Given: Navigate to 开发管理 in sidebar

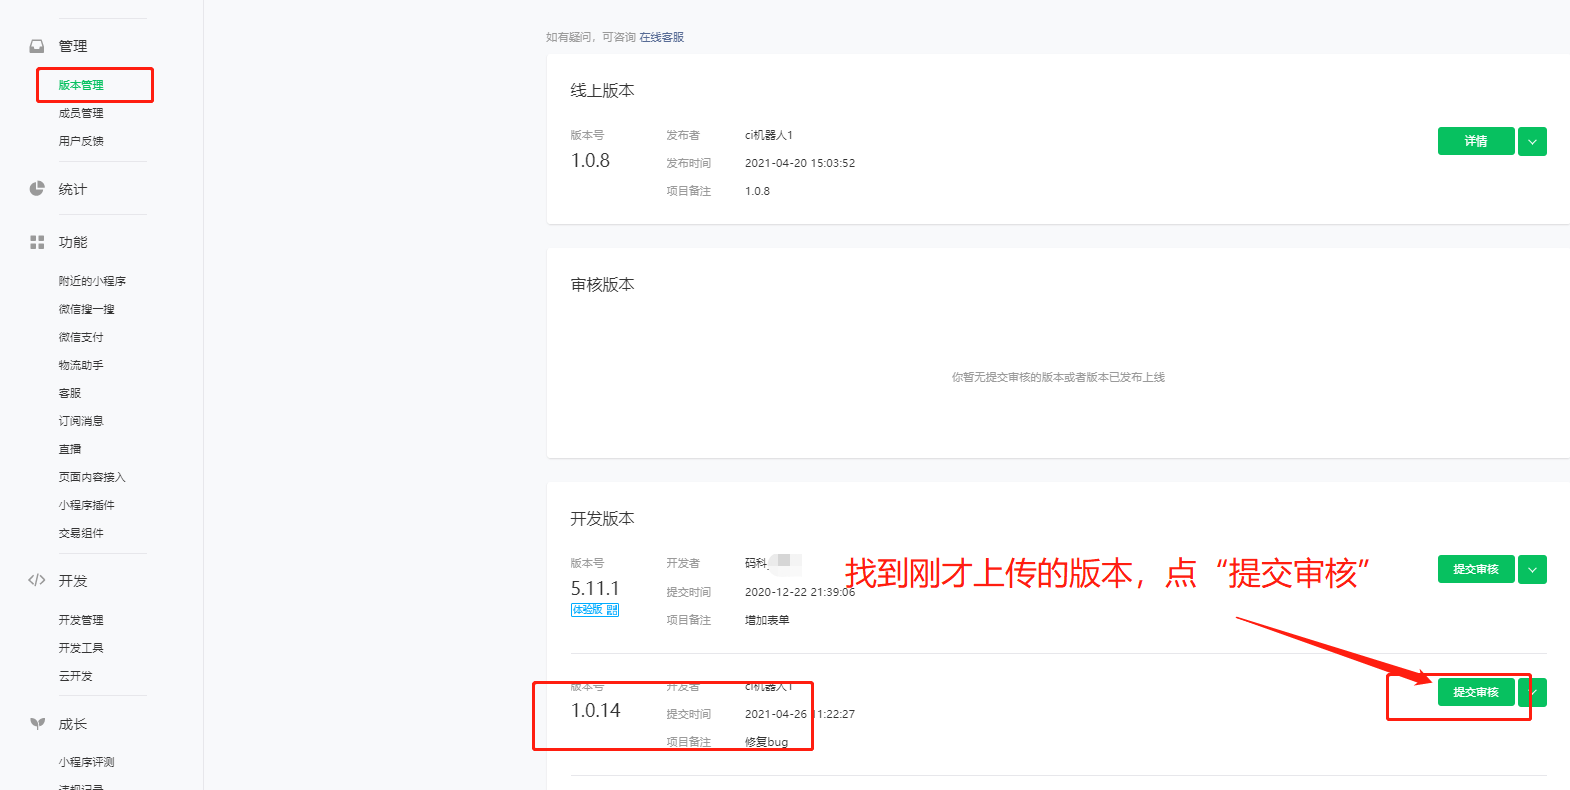Looking at the screenshot, I should tap(81, 620).
